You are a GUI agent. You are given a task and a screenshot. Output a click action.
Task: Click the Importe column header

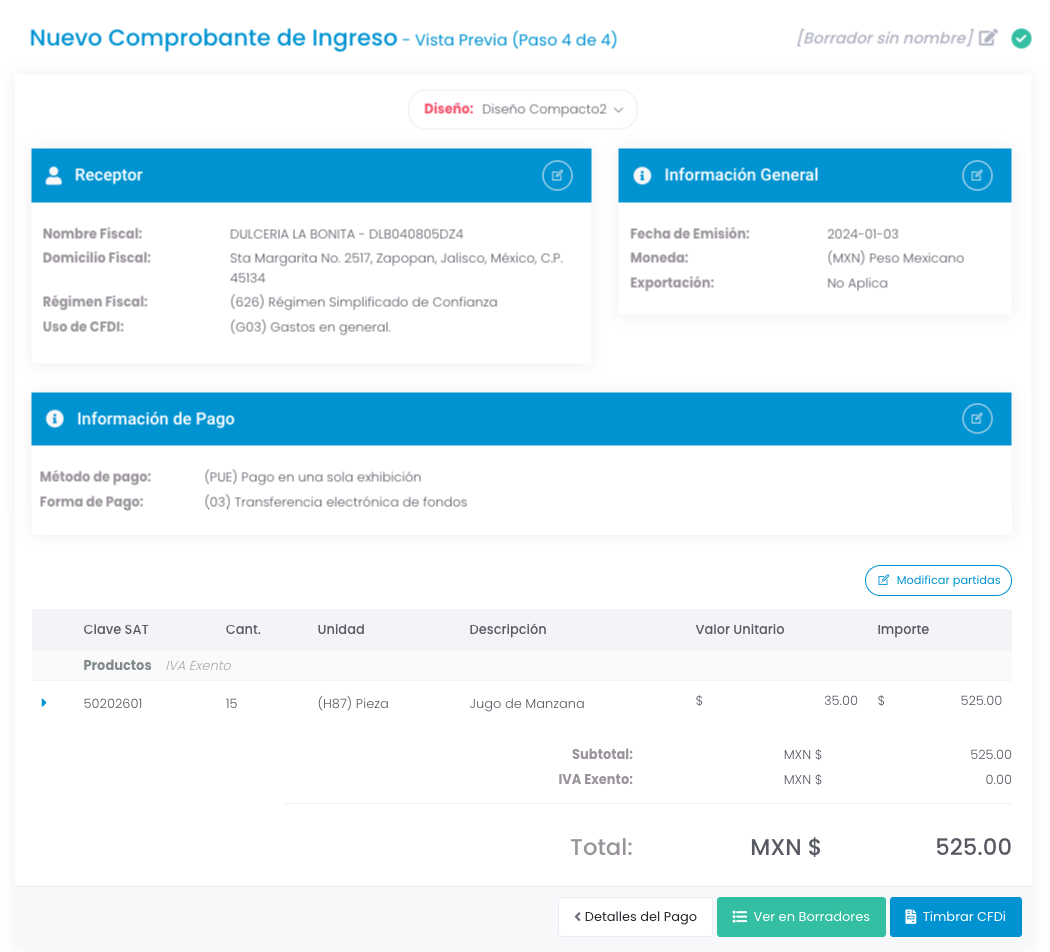click(x=903, y=629)
